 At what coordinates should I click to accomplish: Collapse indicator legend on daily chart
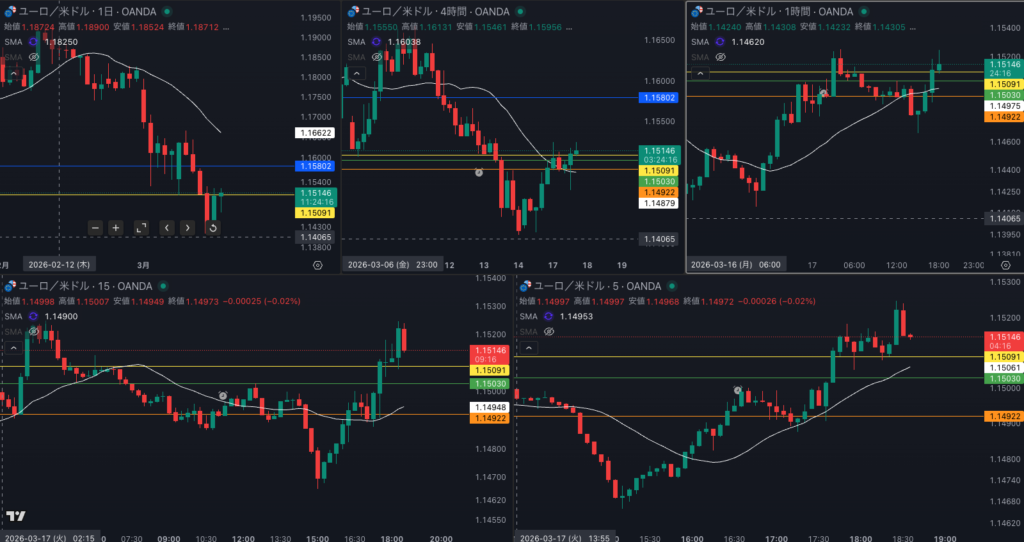(12, 73)
